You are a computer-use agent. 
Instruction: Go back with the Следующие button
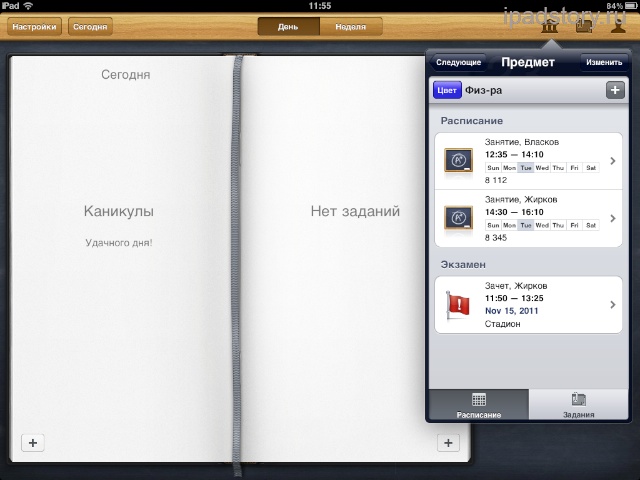point(458,62)
